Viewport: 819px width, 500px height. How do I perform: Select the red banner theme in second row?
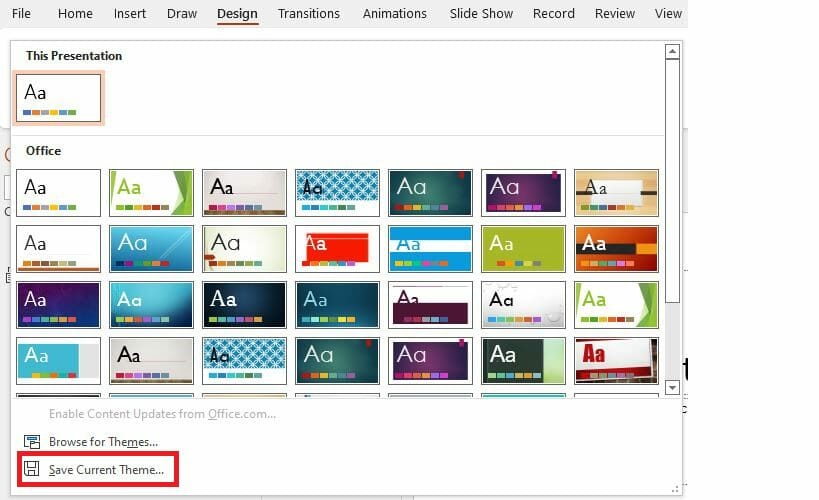point(337,248)
